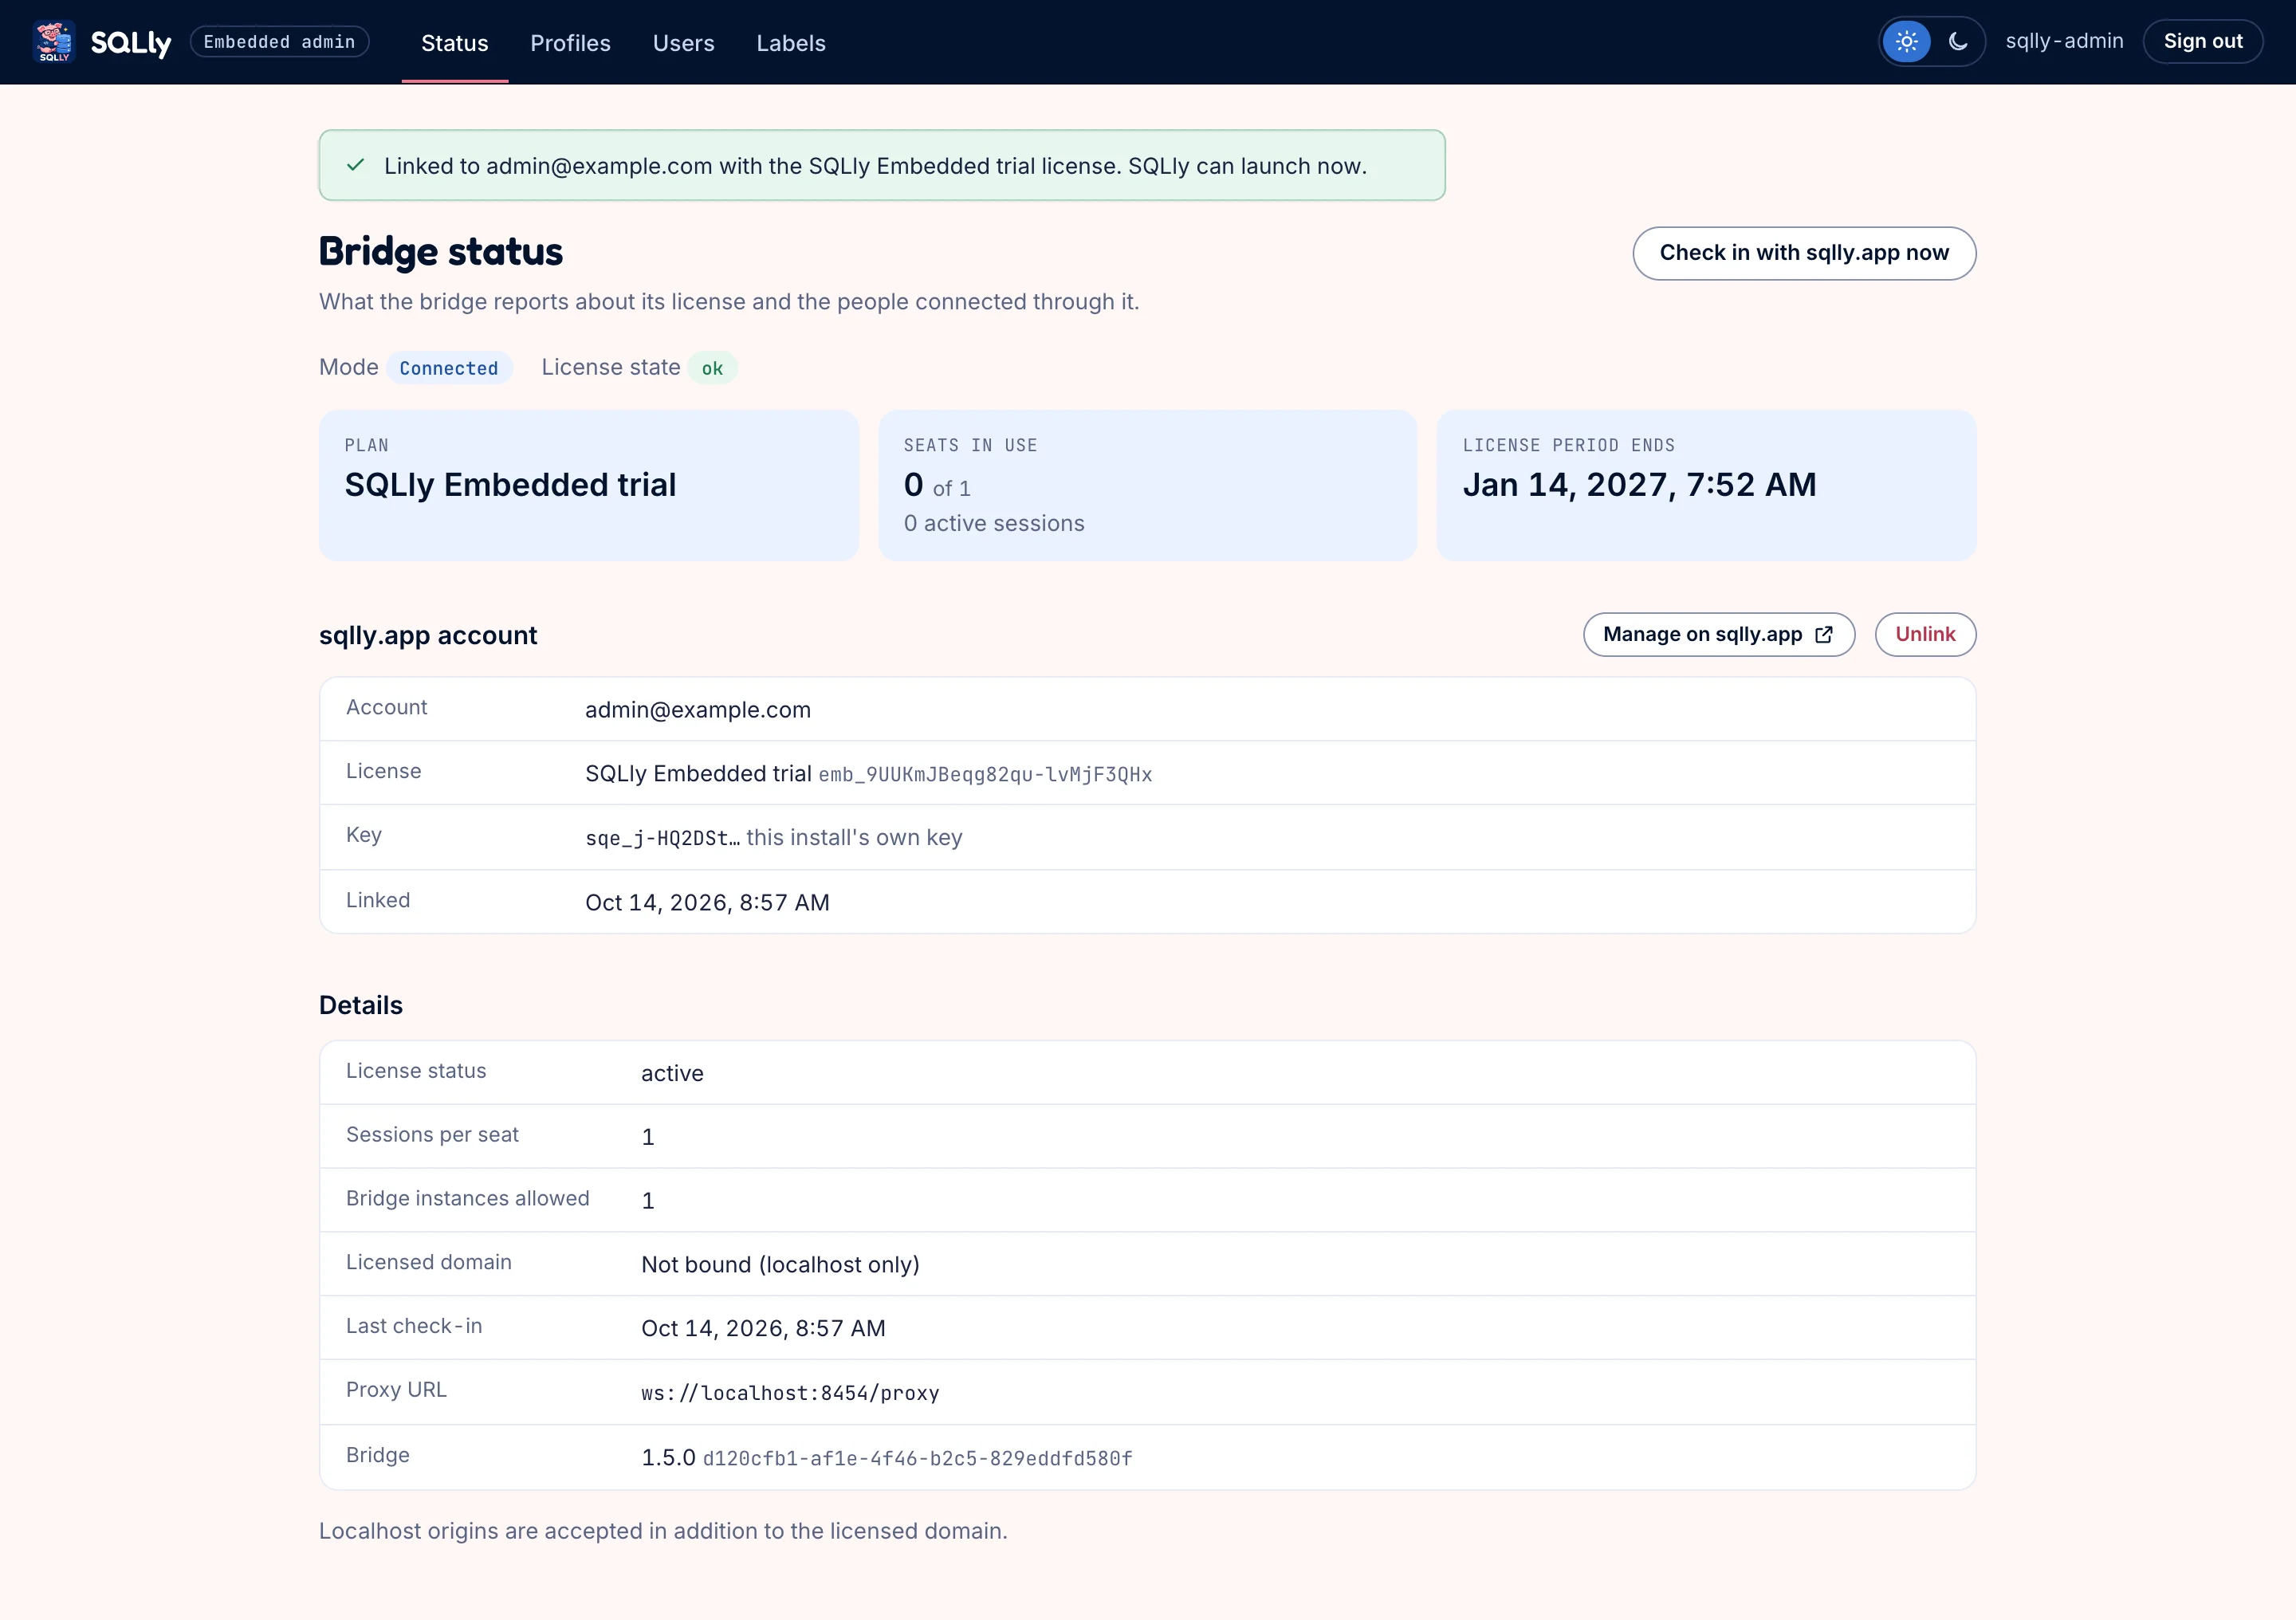This screenshot has height=1620, width=2296.
Task: Sign out of the admin
Action: (2203, 41)
